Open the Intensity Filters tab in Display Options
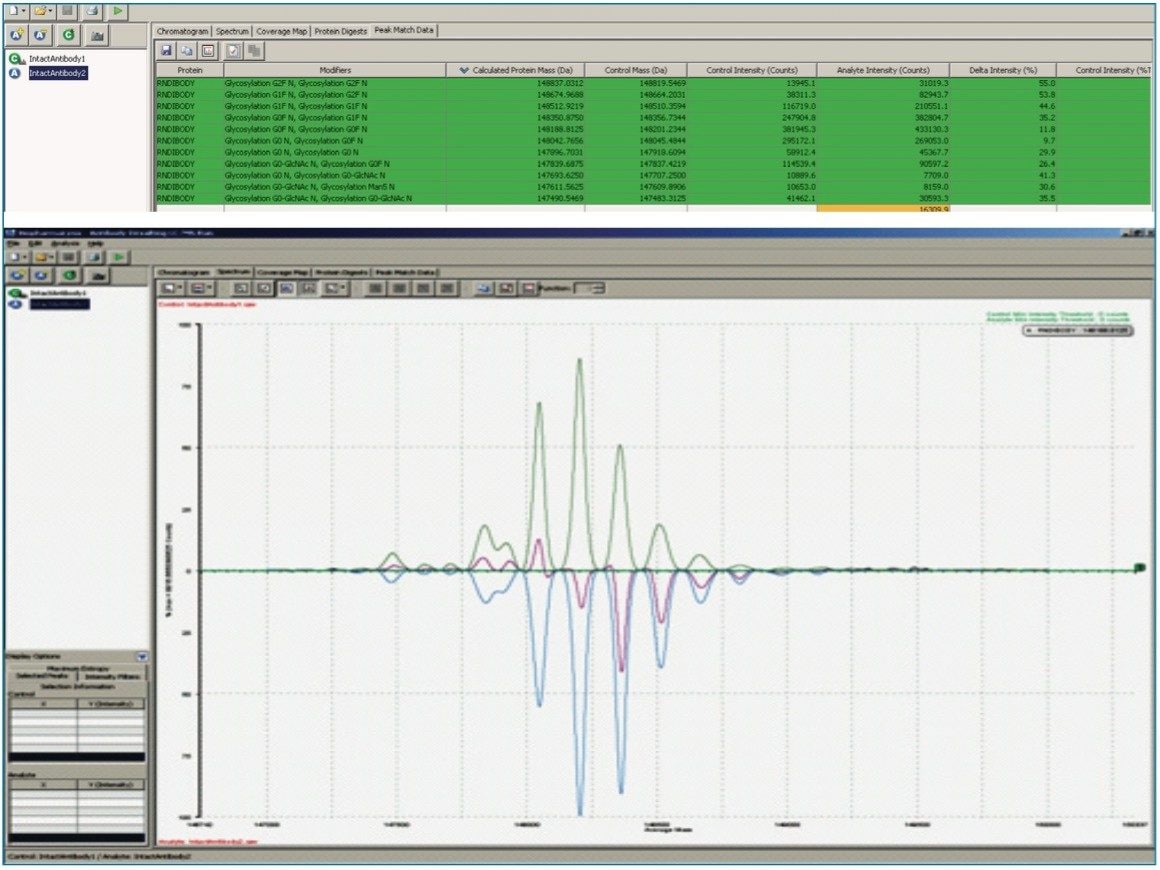Image resolution: width=1160 pixels, height=870 pixels. (111, 676)
